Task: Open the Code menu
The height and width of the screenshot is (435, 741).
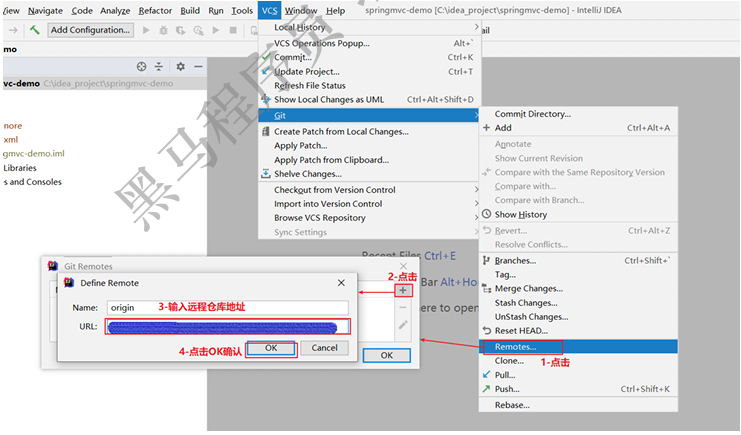Action: point(82,10)
